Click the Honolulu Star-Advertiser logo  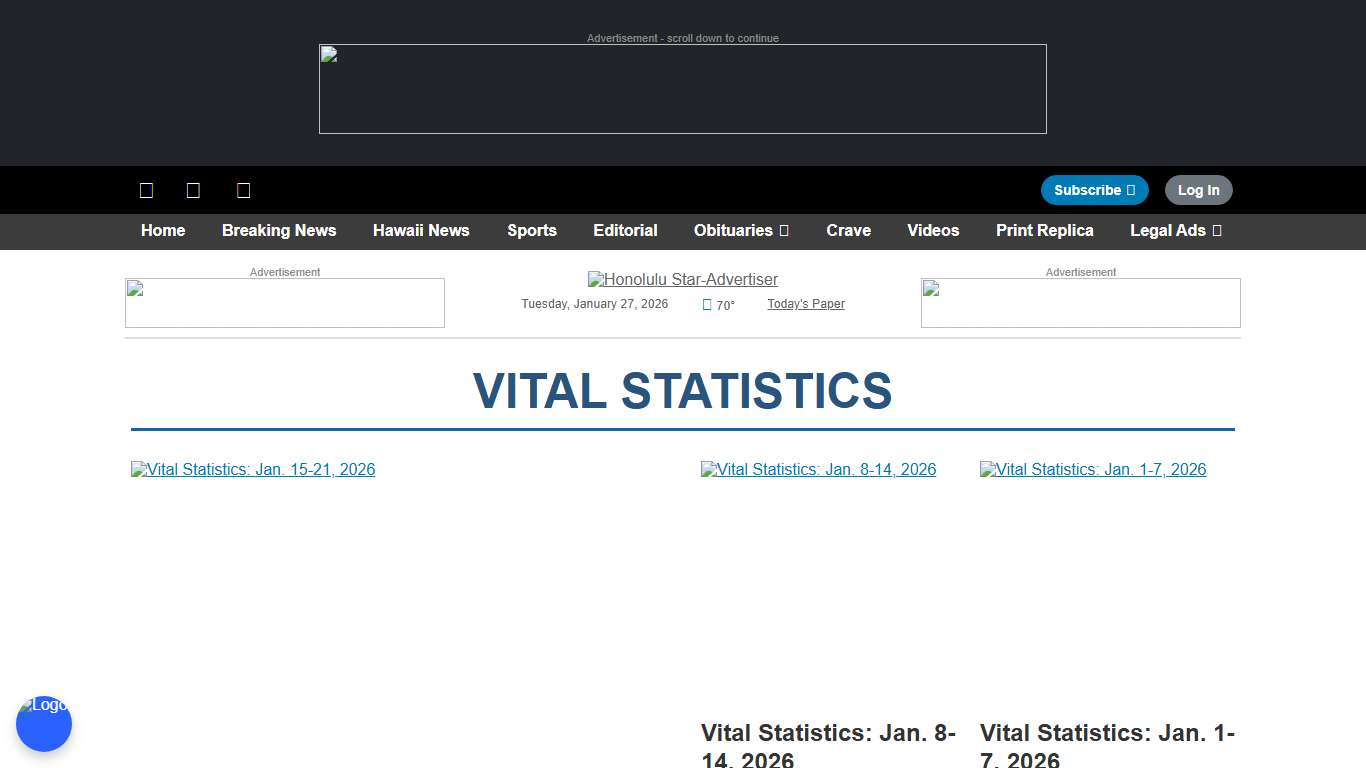(x=683, y=280)
